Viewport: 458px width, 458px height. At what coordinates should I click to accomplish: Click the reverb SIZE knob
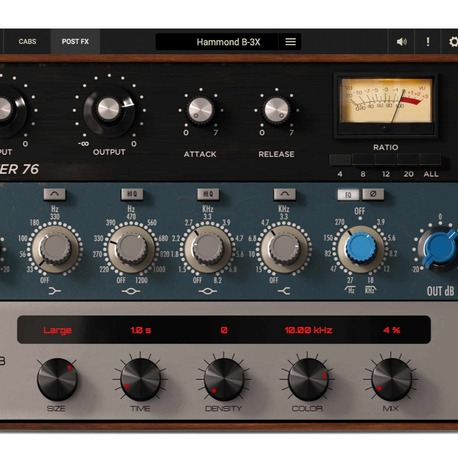[57, 379]
